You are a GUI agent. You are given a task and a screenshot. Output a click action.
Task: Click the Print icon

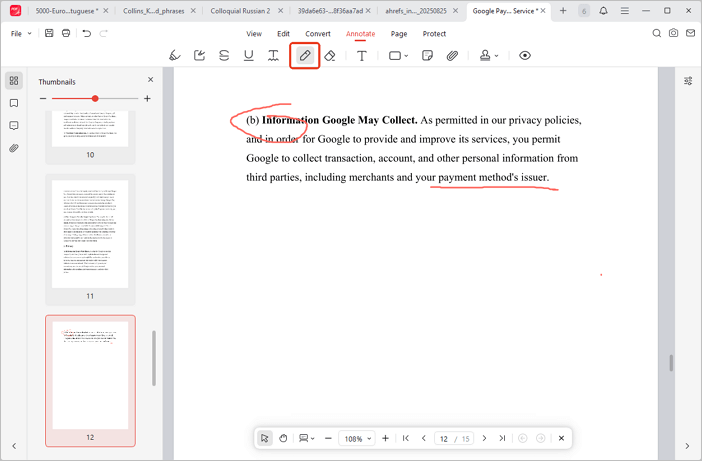tap(66, 33)
